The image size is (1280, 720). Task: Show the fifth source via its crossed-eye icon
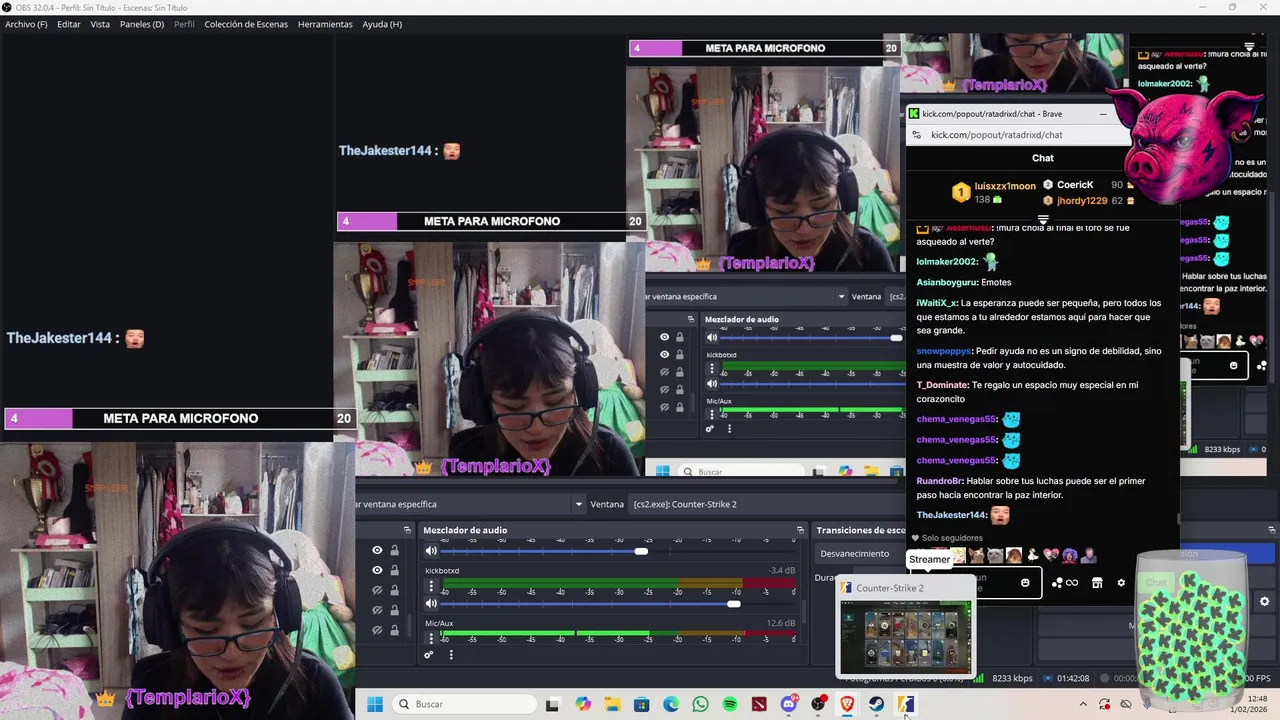[x=377, y=630]
